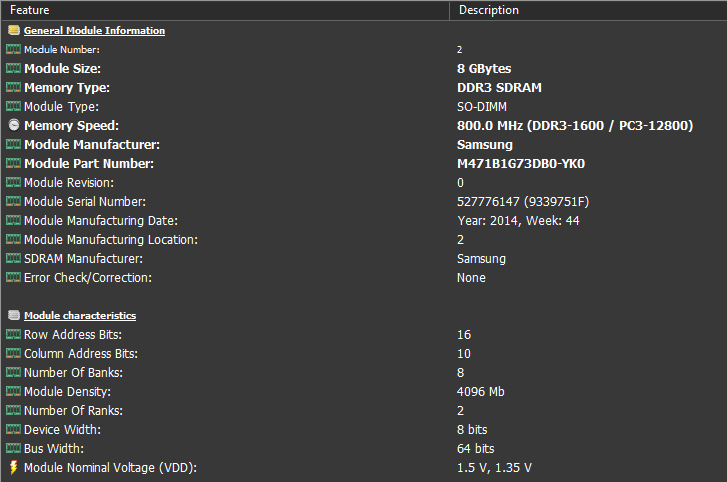Click the chip icon beside Row Address Bits
Viewport: 727px width, 482px height.
pos(13,335)
